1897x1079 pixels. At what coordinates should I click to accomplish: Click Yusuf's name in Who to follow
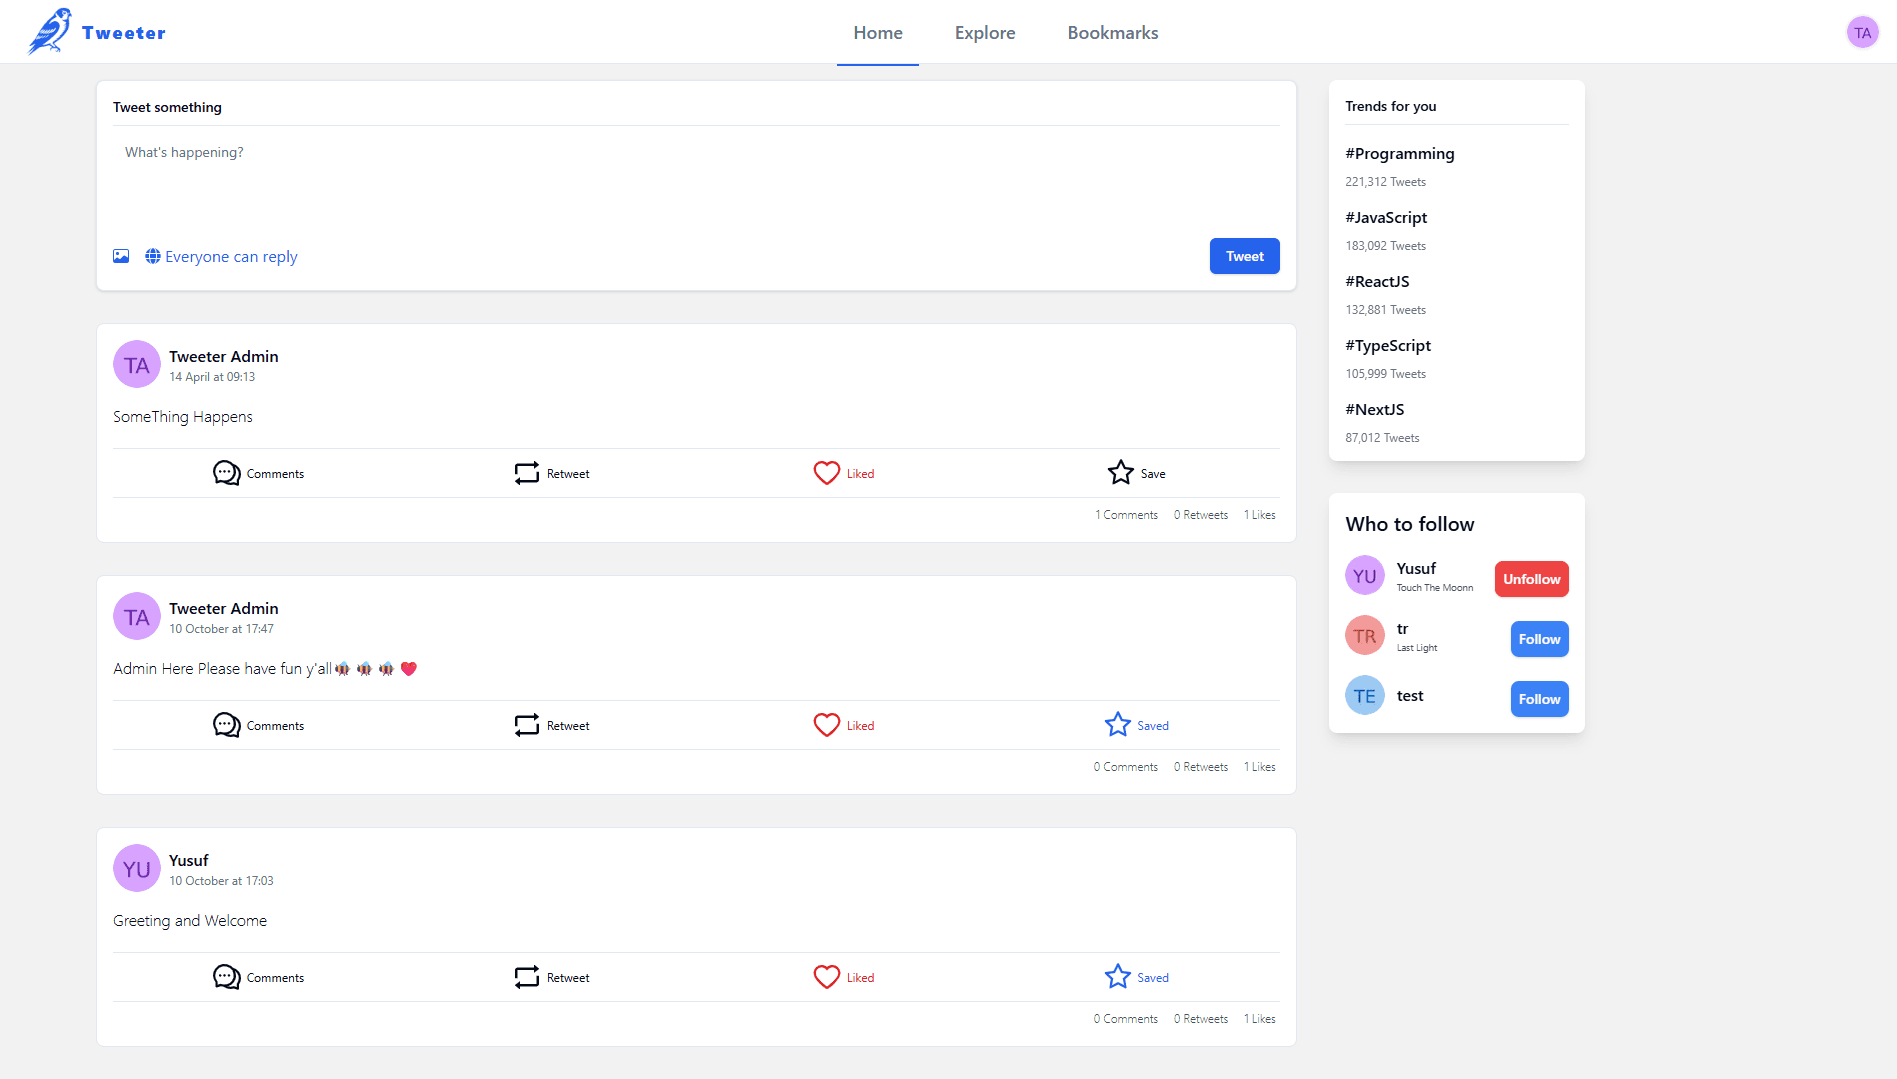click(x=1416, y=569)
